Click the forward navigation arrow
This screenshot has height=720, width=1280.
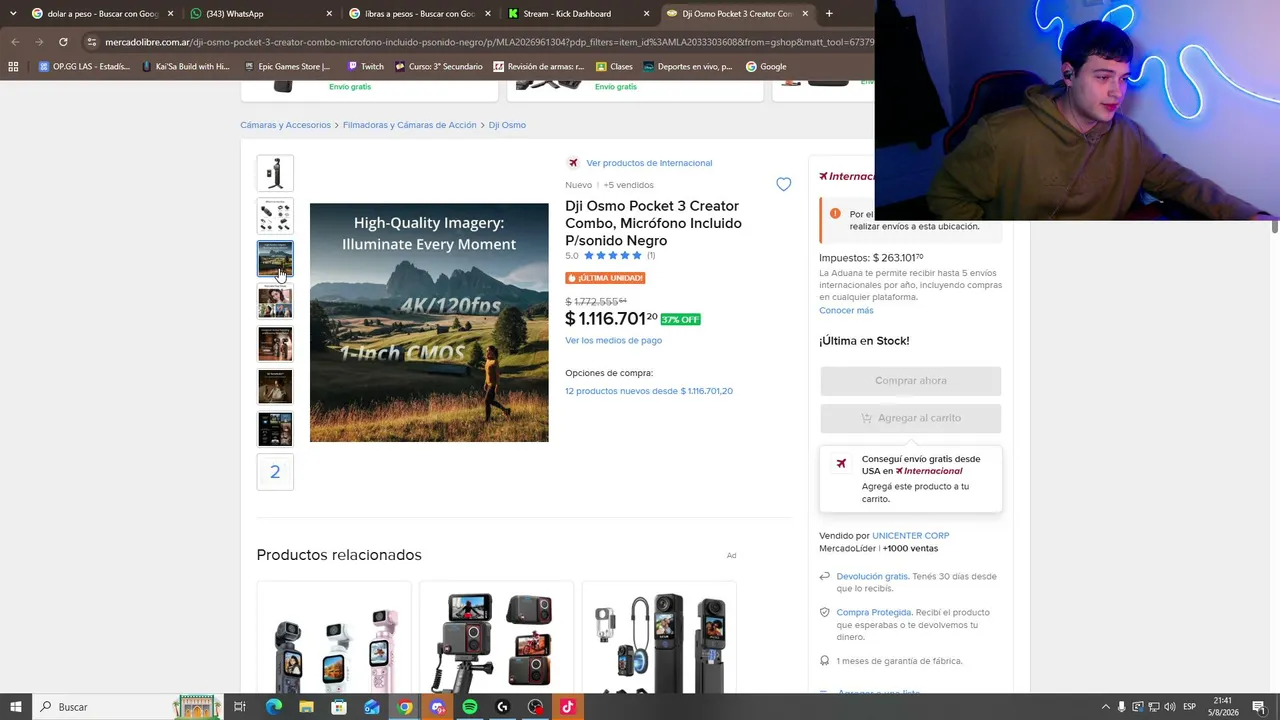click(39, 42)
